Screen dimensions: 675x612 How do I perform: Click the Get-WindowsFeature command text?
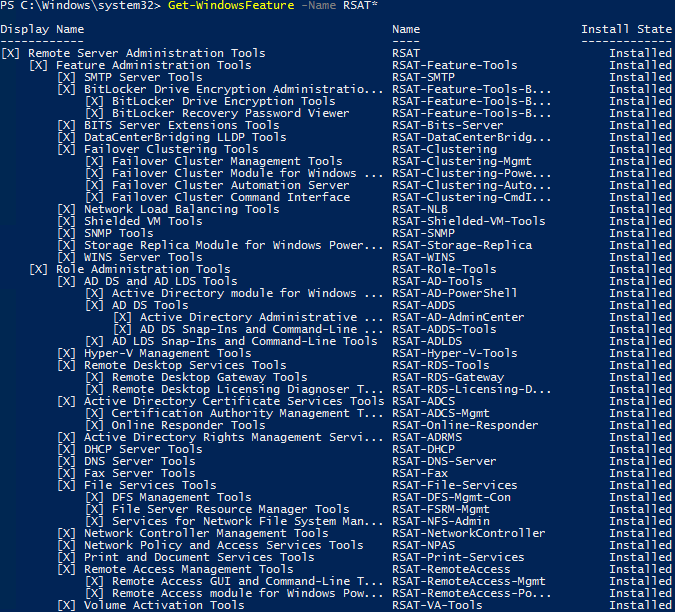click(x=231, y=6)
